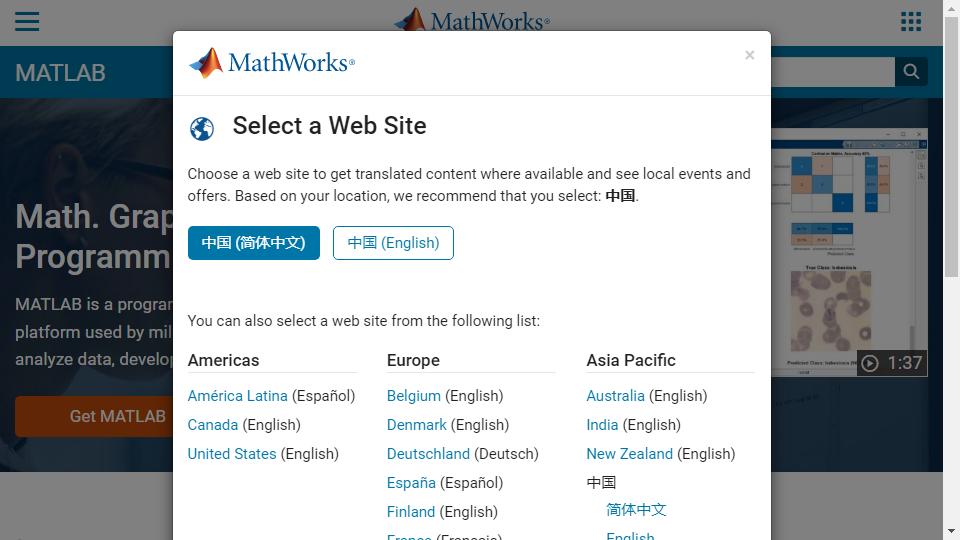Click the MathWorks logo in the dialog

point(272,63)
